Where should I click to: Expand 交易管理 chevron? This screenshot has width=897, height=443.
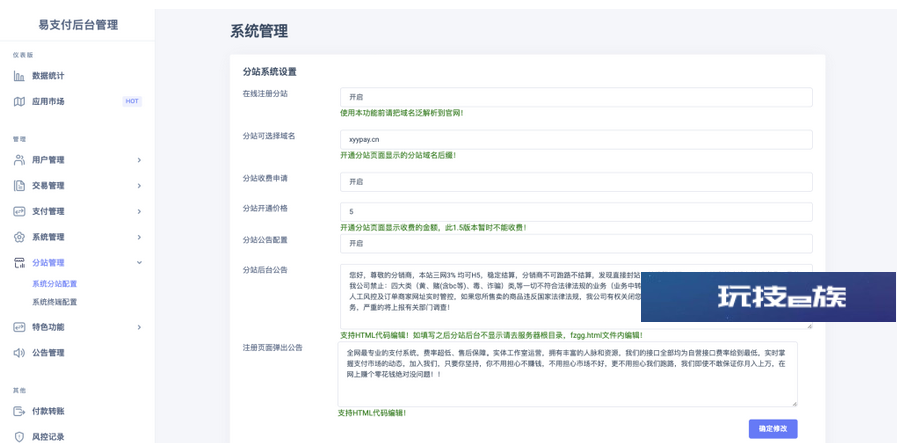pyautogui.click(x=139, y=186)
